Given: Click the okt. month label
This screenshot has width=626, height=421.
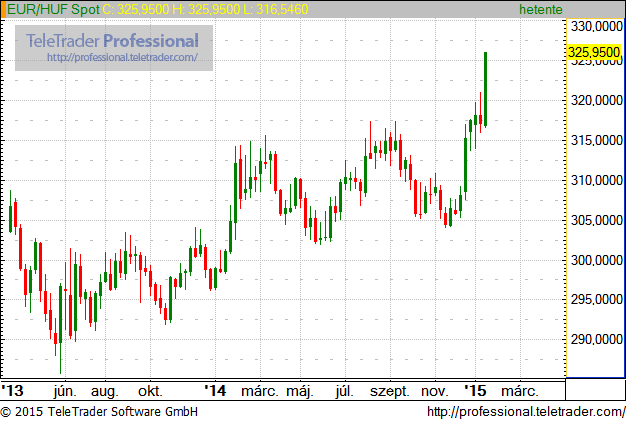Looking at the screenshot, I should coord(150,391).
